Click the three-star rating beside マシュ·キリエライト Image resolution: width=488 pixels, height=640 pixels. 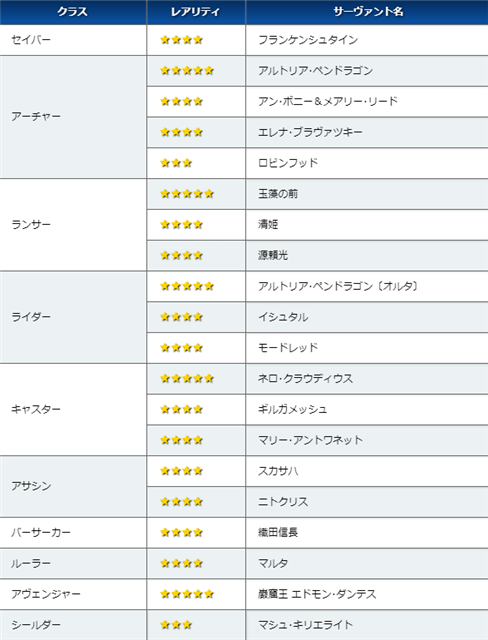pos(176,625)
